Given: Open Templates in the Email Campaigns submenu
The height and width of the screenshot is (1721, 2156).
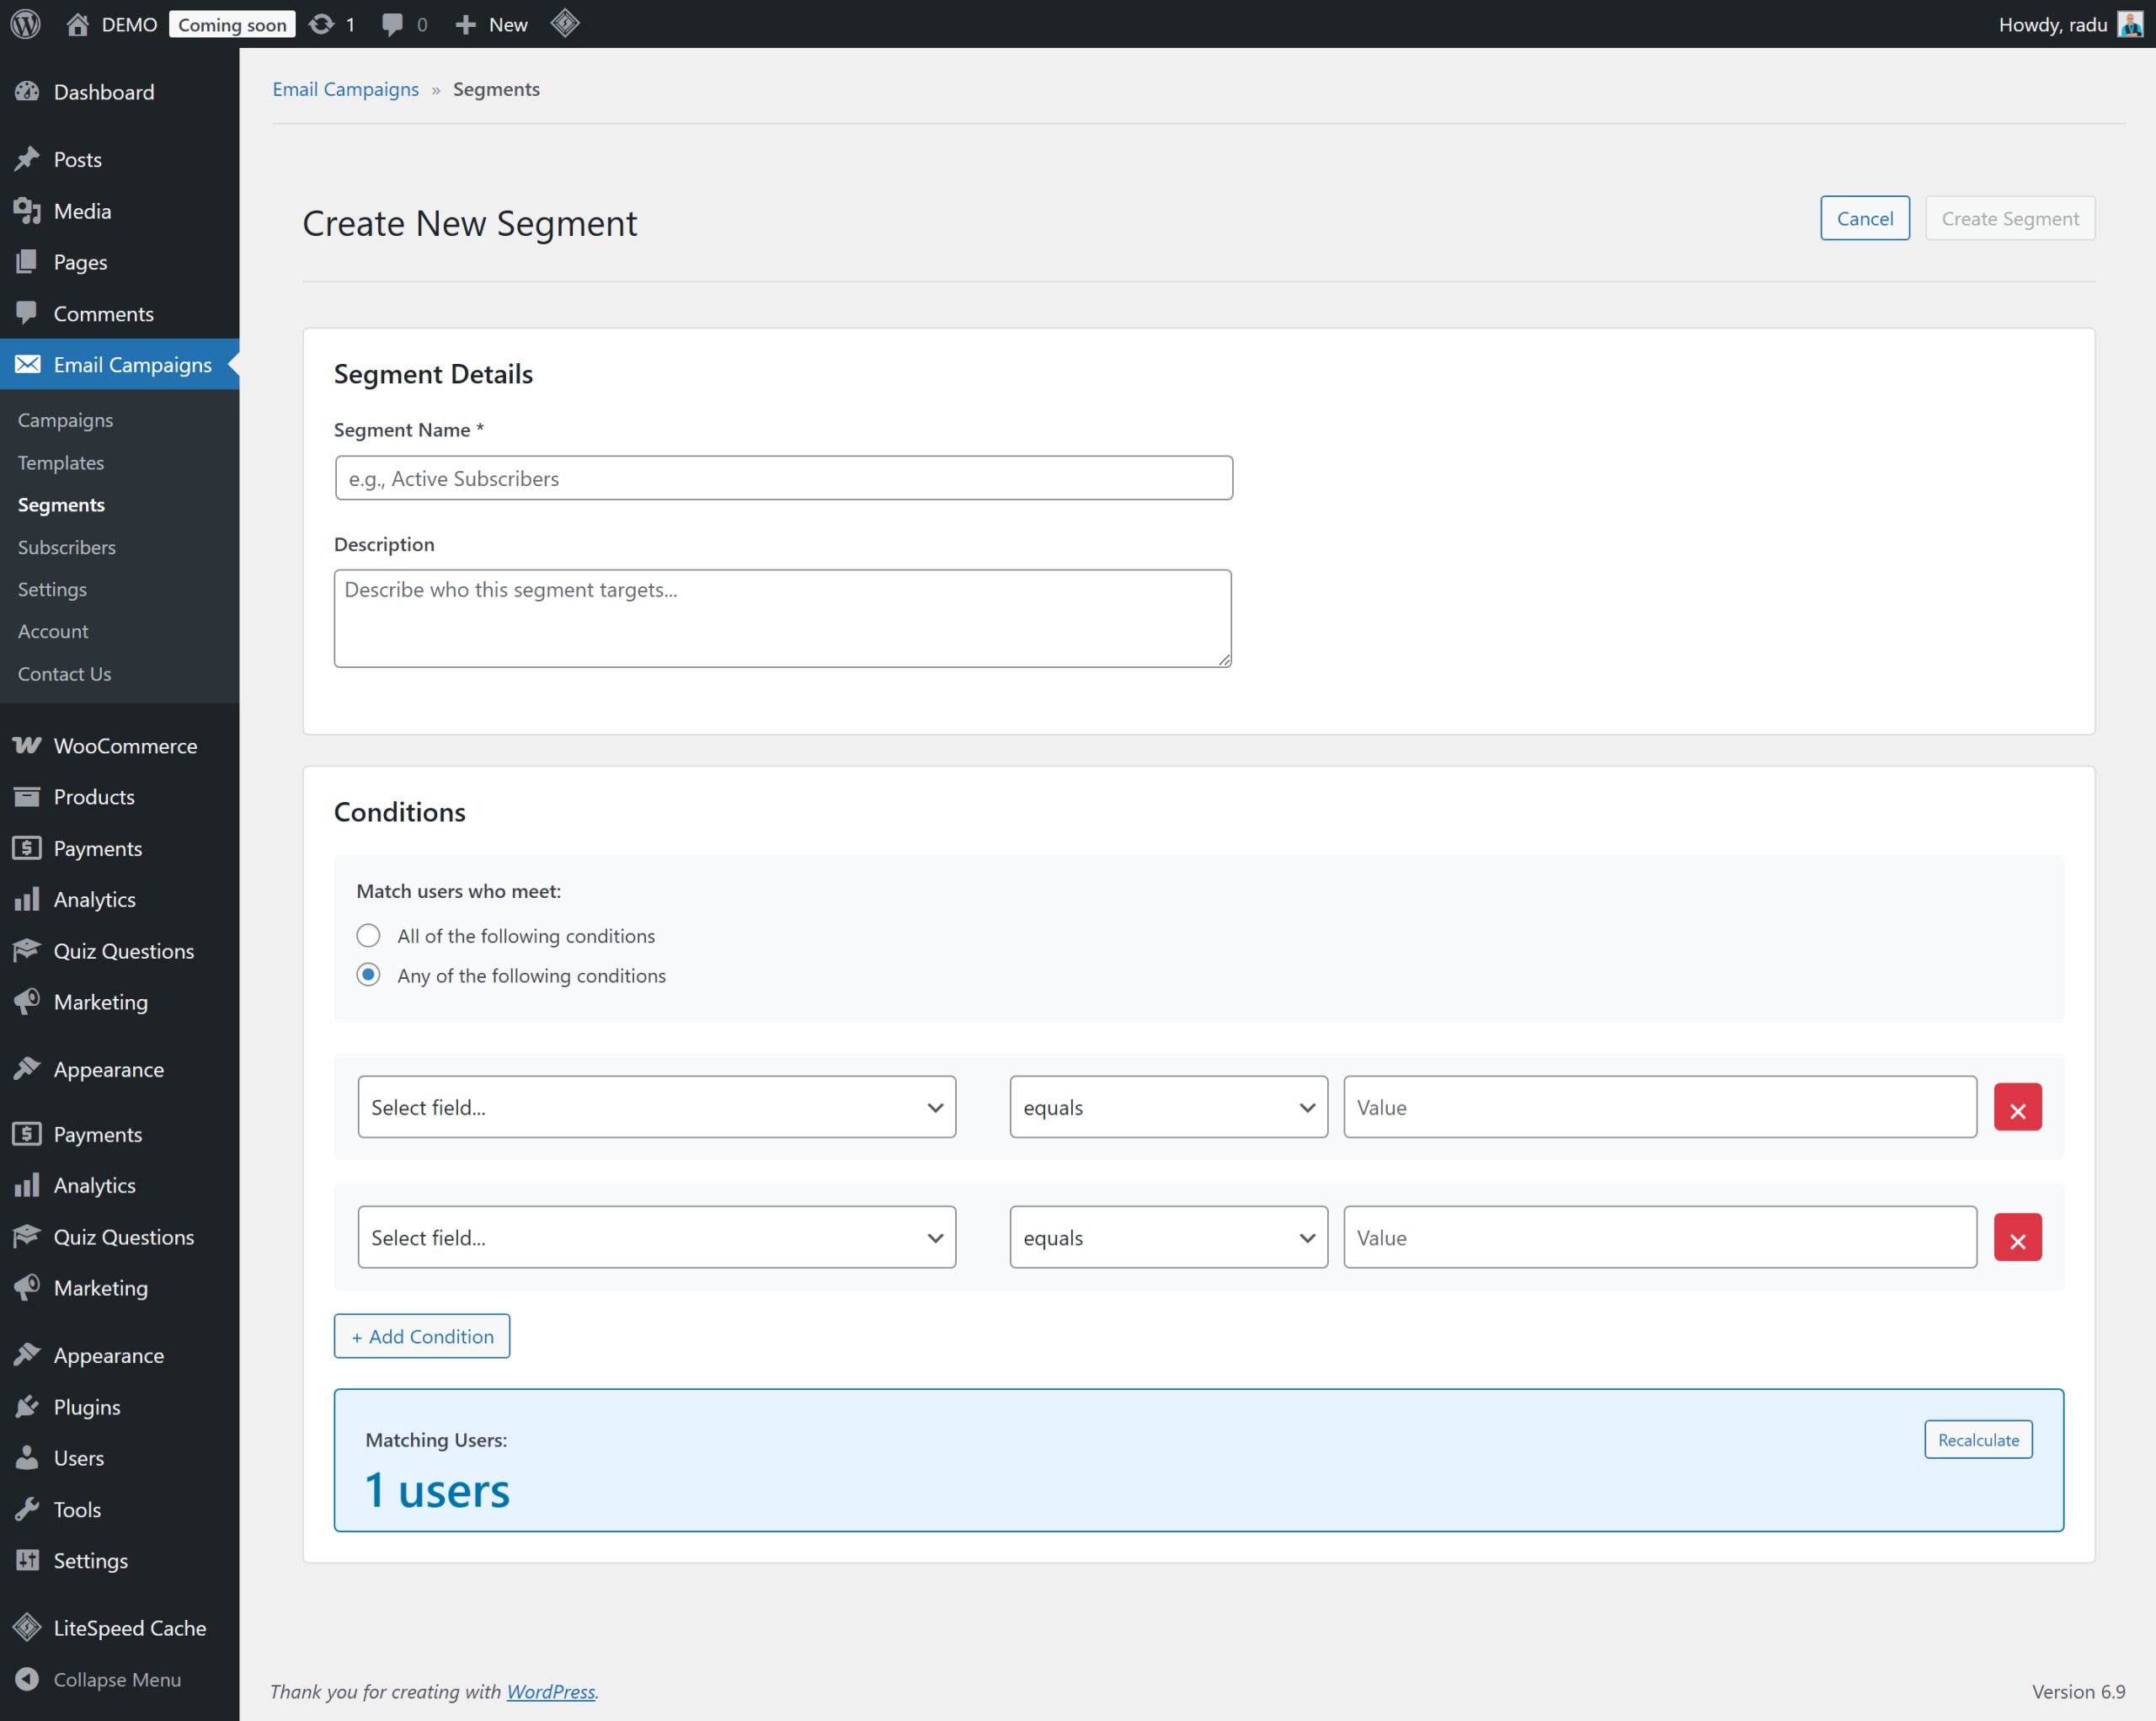Looking at the screenshot, I should coord(61,462).
